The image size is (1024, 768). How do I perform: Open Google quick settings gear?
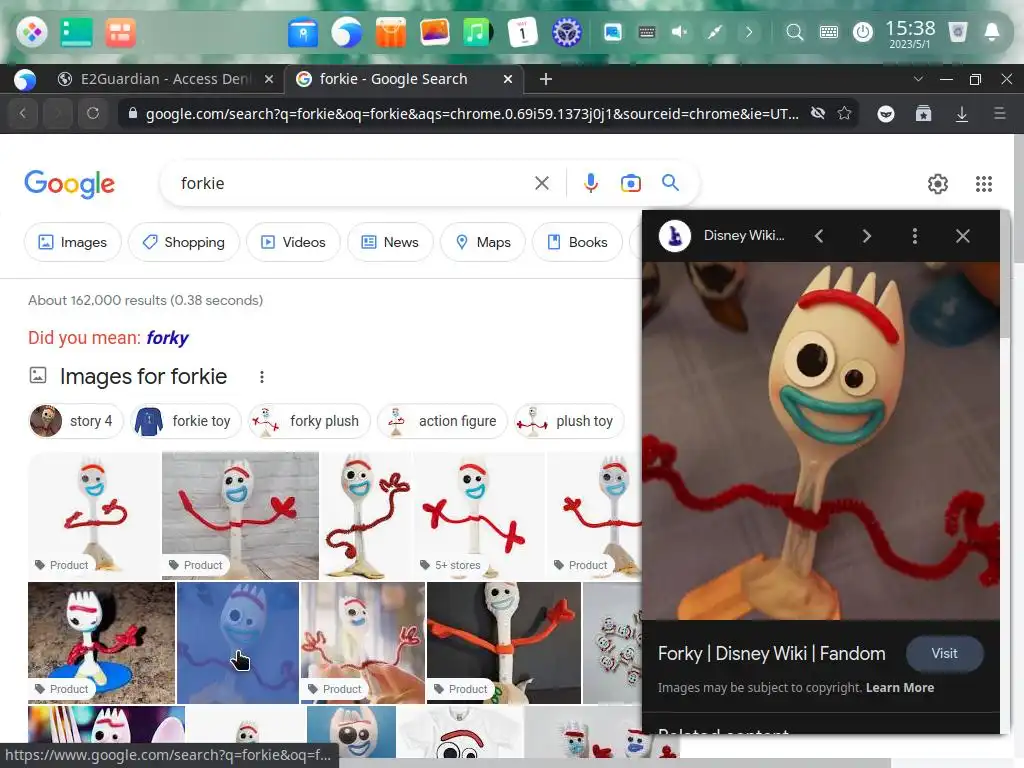(x=938, y=184)
